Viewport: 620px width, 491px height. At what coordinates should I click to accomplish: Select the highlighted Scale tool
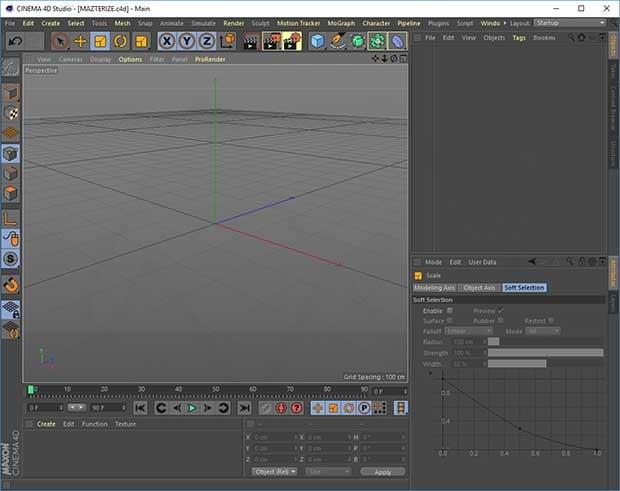pyautogui.click(x=100, y=41)
